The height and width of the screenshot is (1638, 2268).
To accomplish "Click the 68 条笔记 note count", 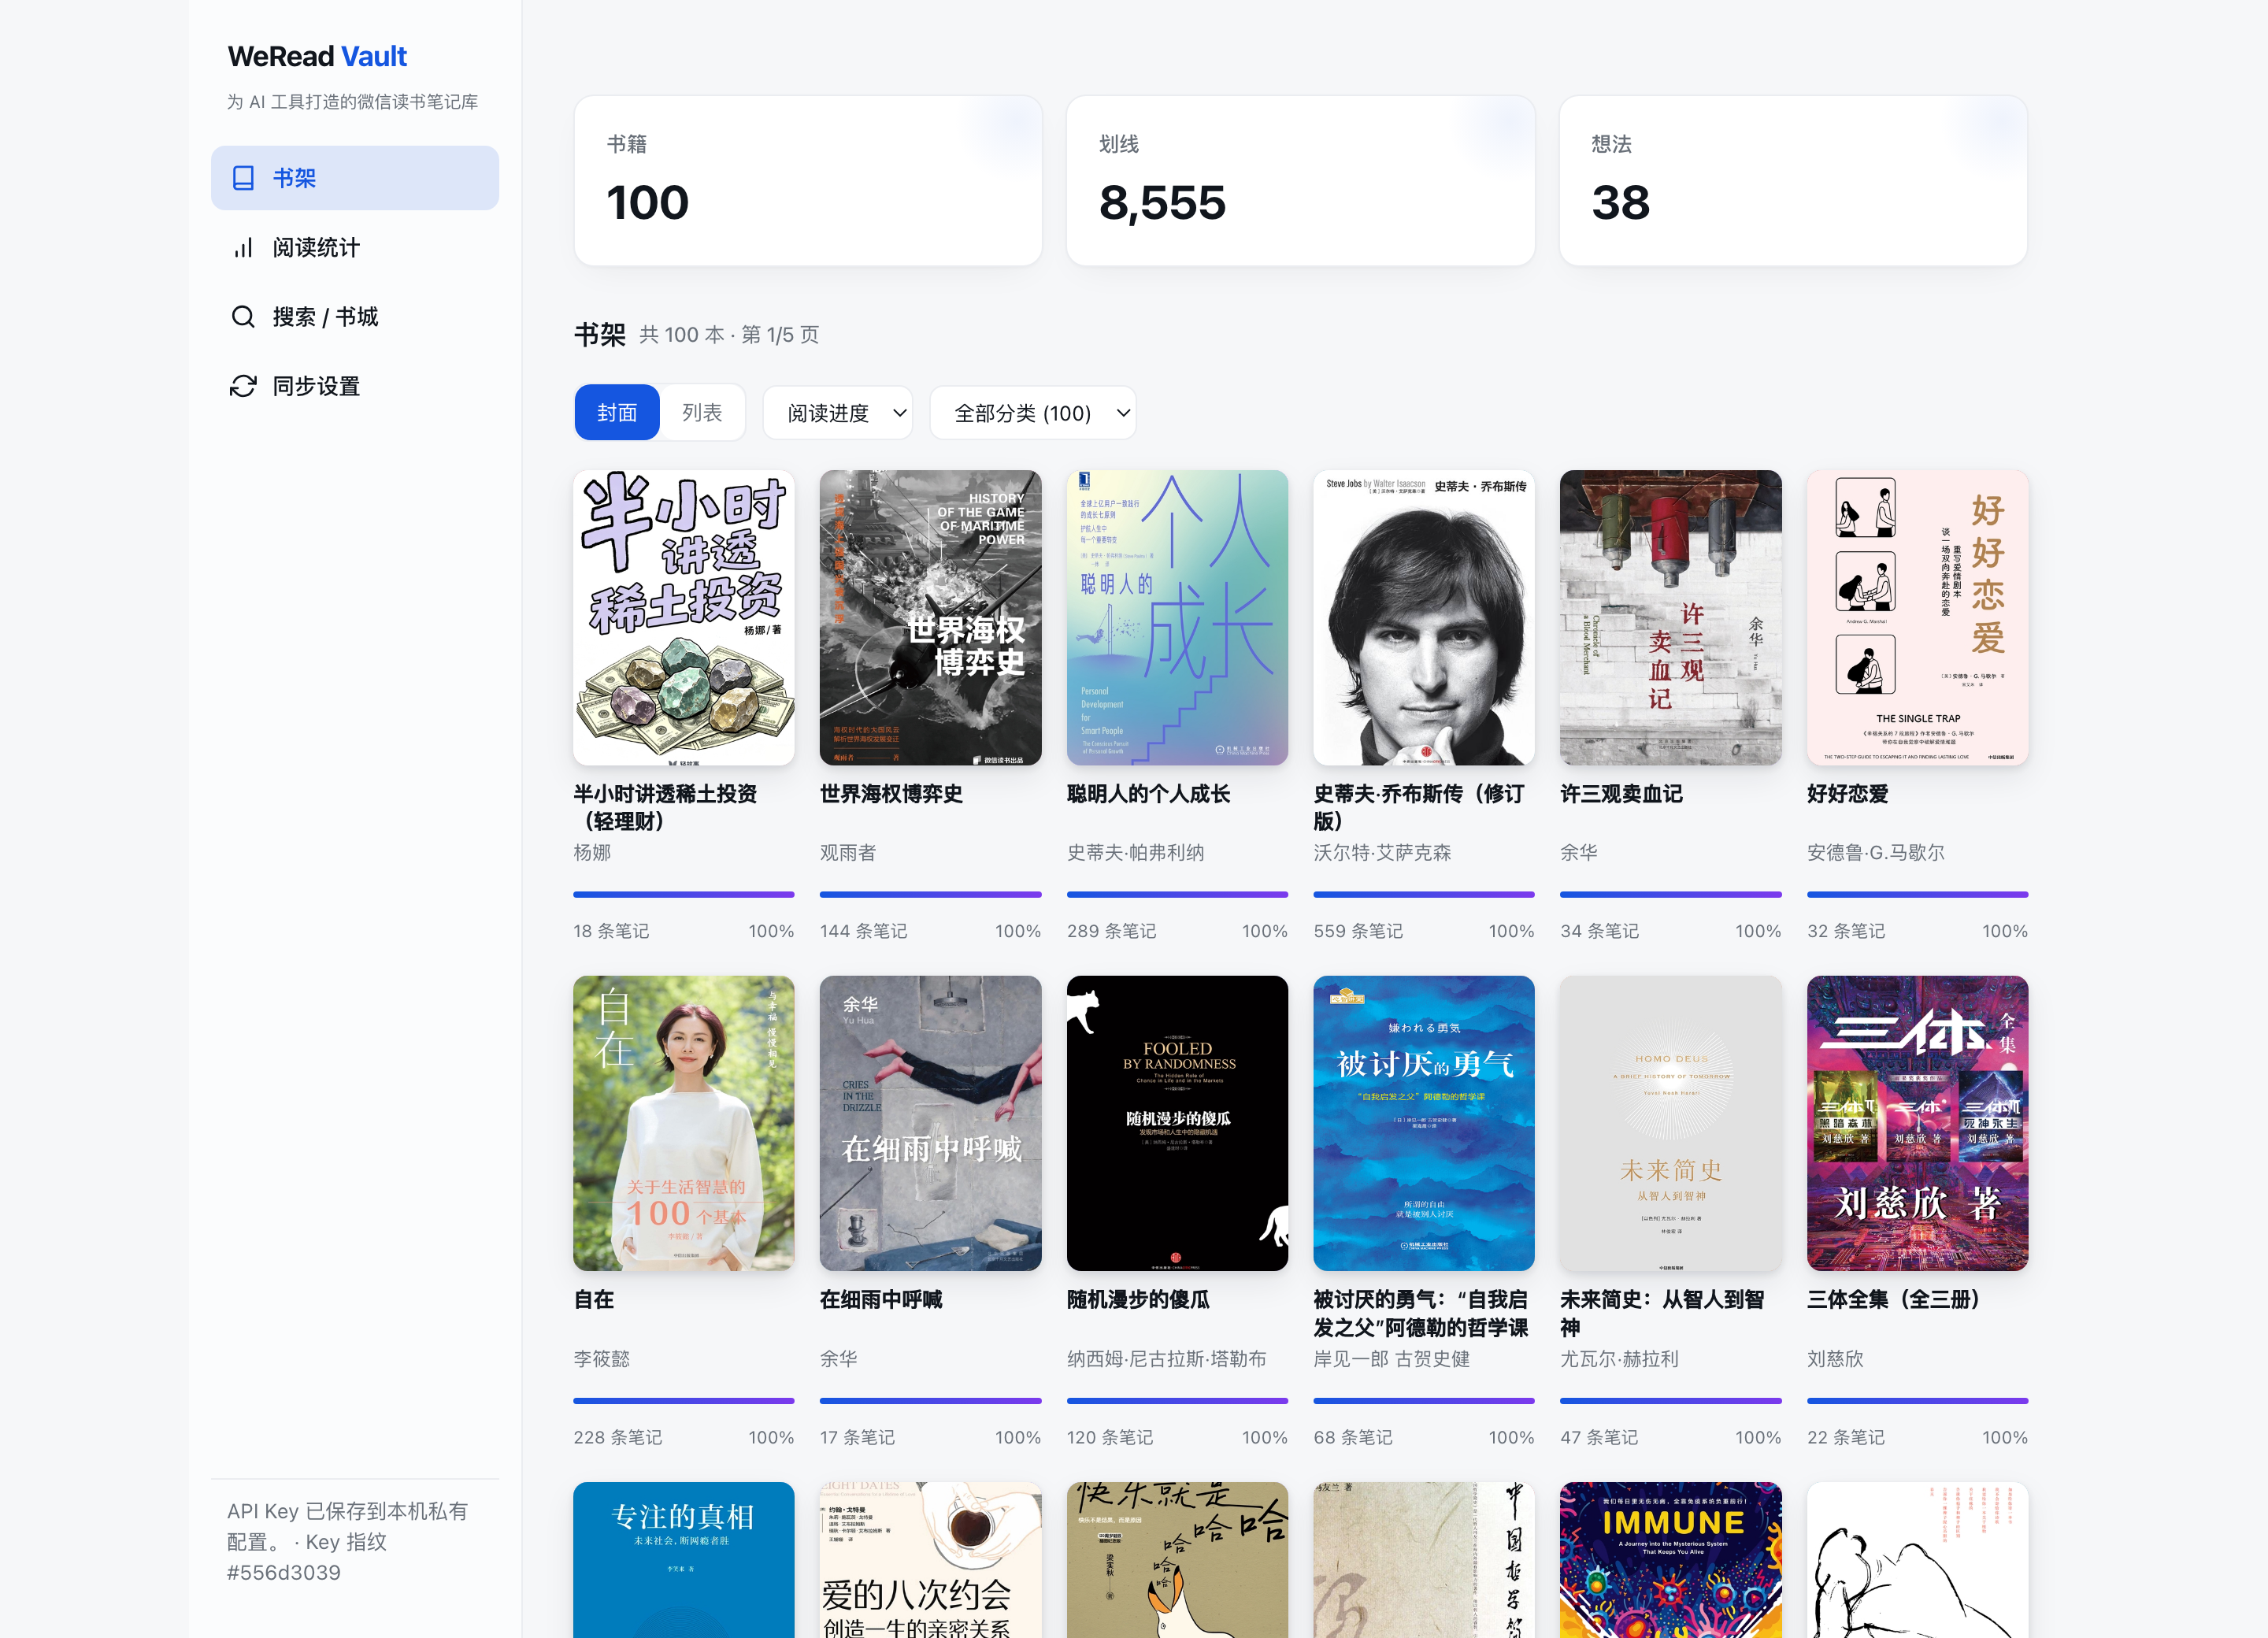I will (x=1353, y=1437).
